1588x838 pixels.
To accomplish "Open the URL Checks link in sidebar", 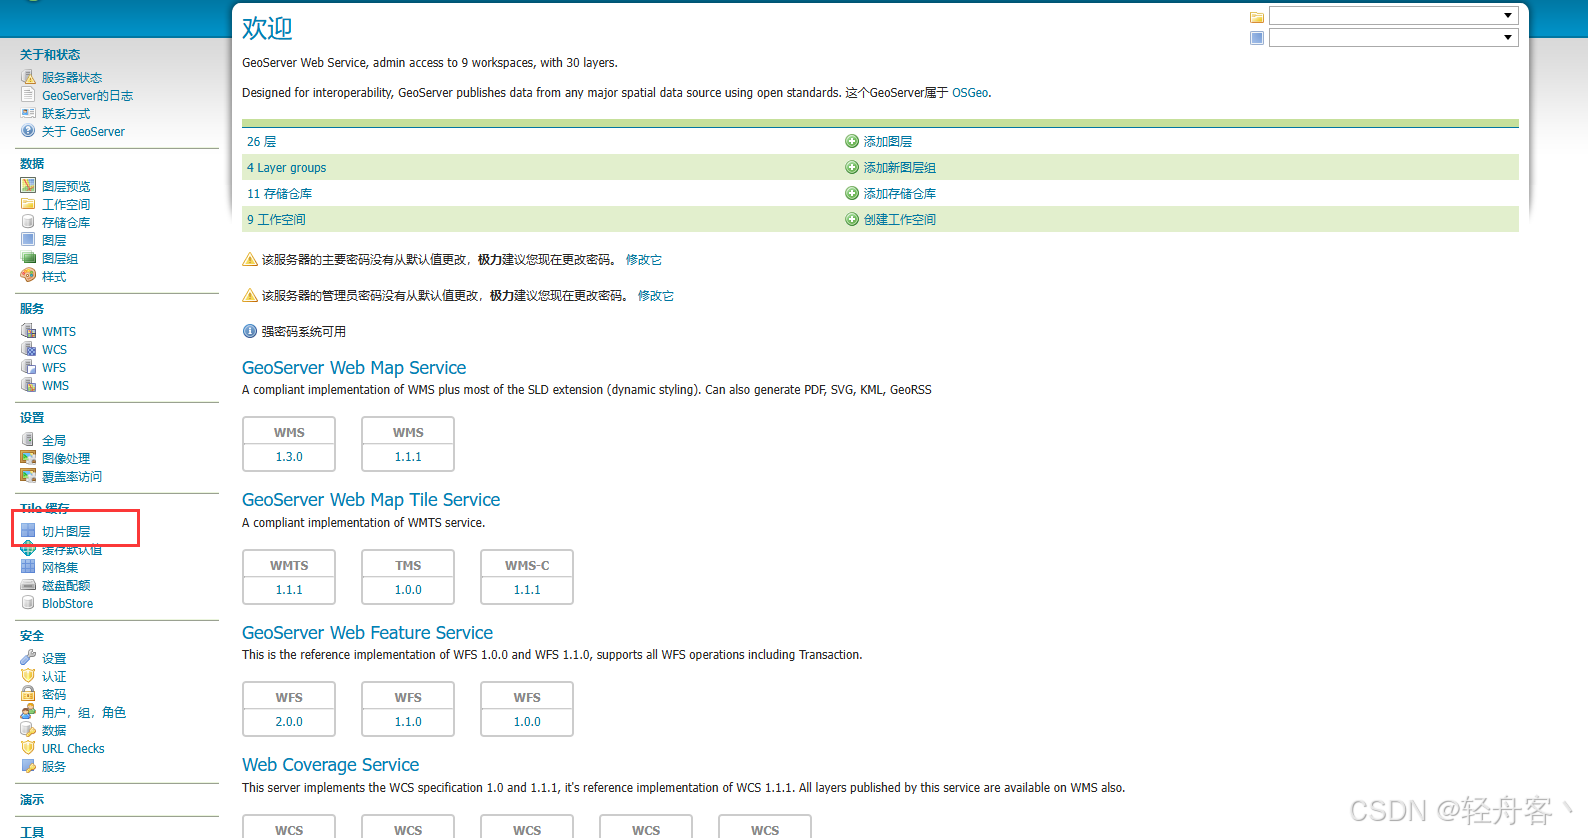I will 73,749.
